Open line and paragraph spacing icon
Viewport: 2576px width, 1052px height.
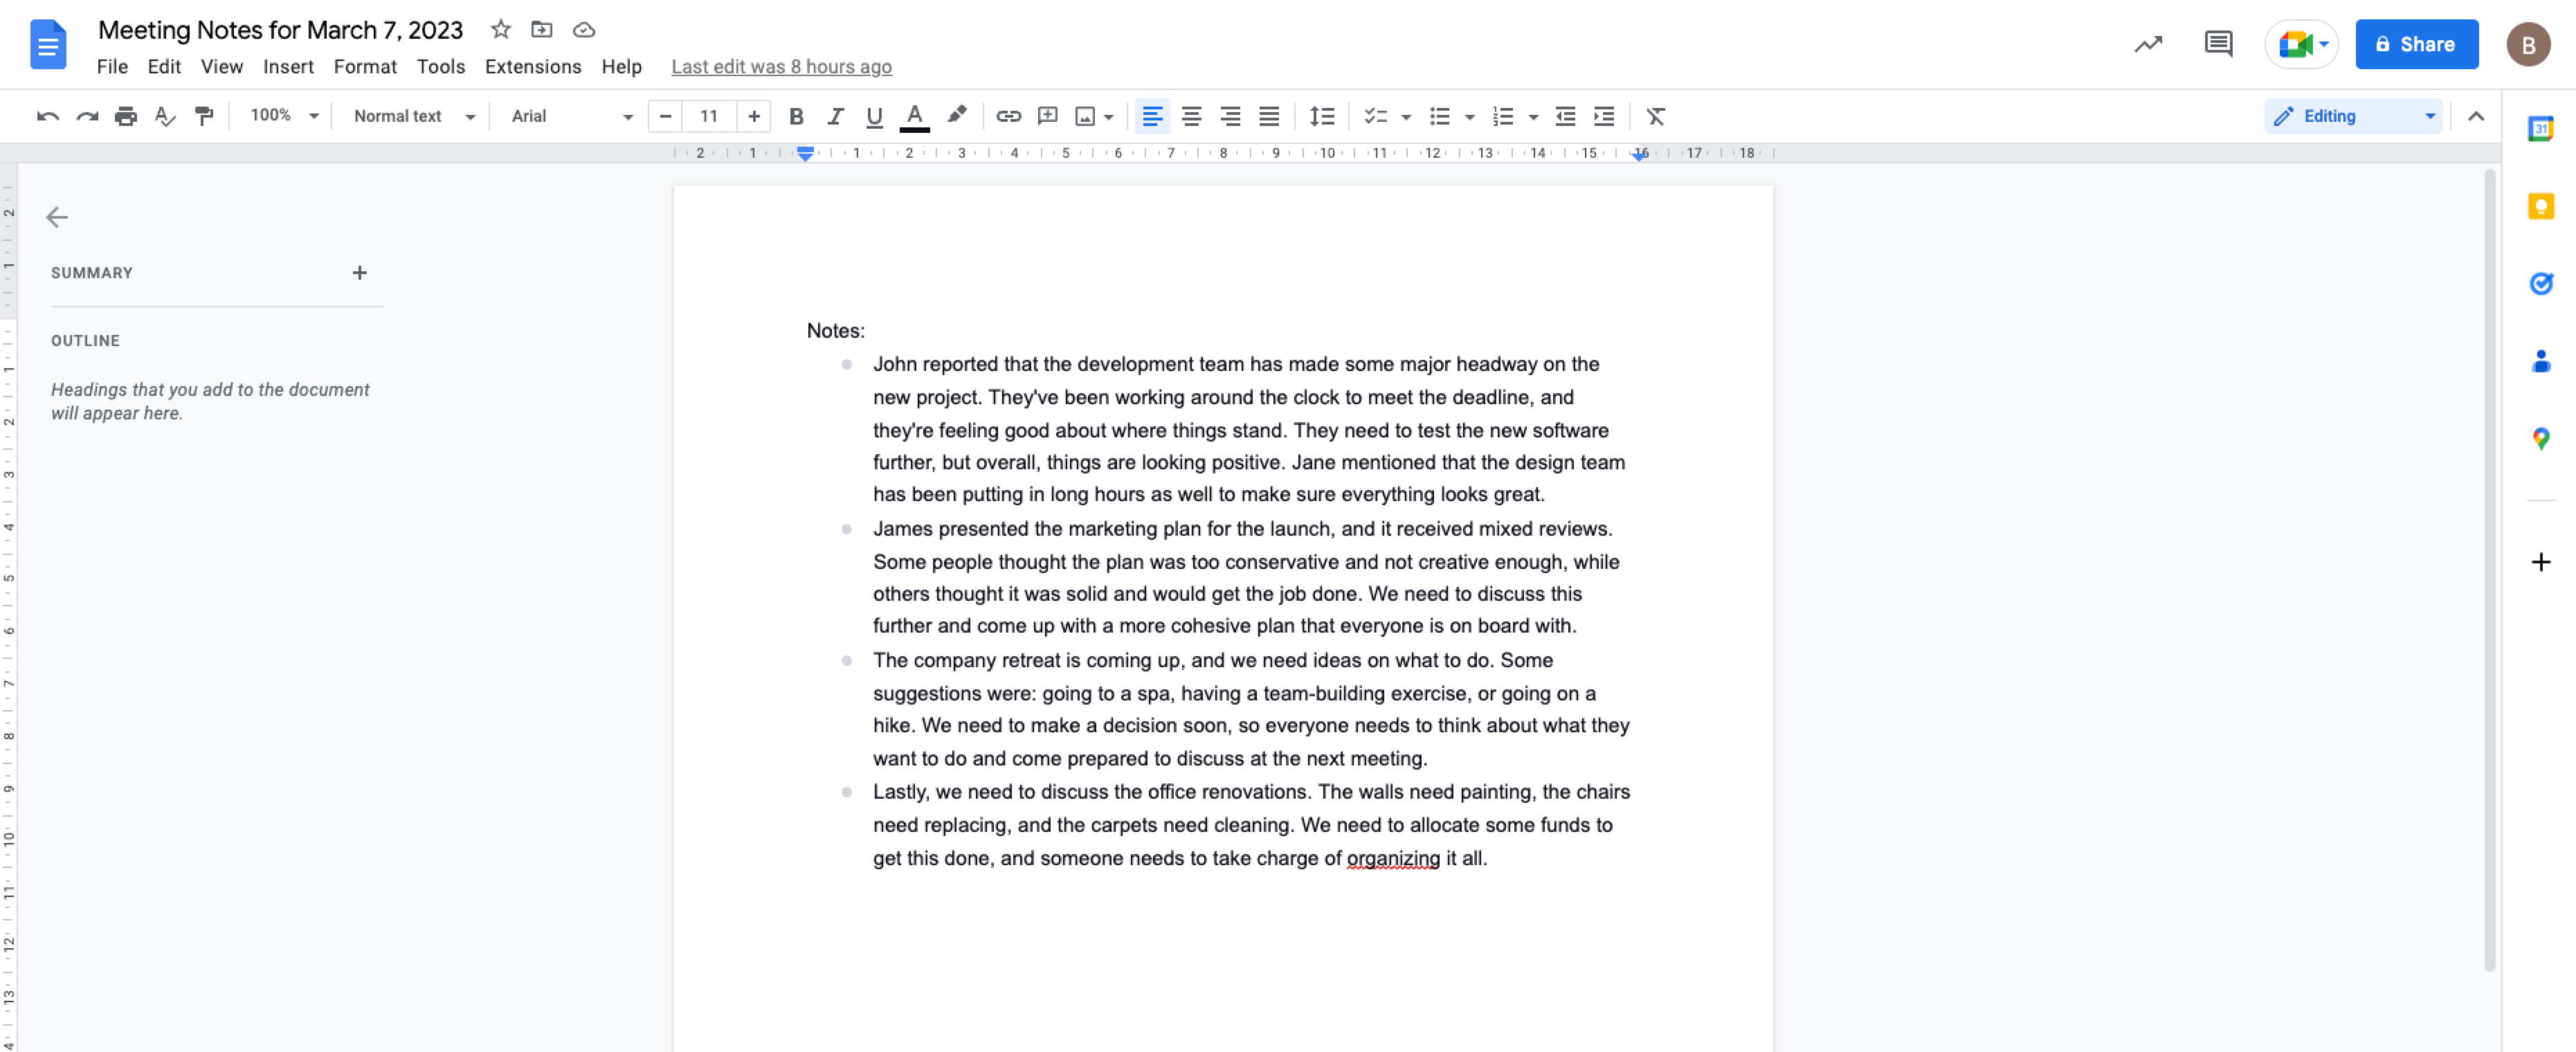click(1322, 116)
